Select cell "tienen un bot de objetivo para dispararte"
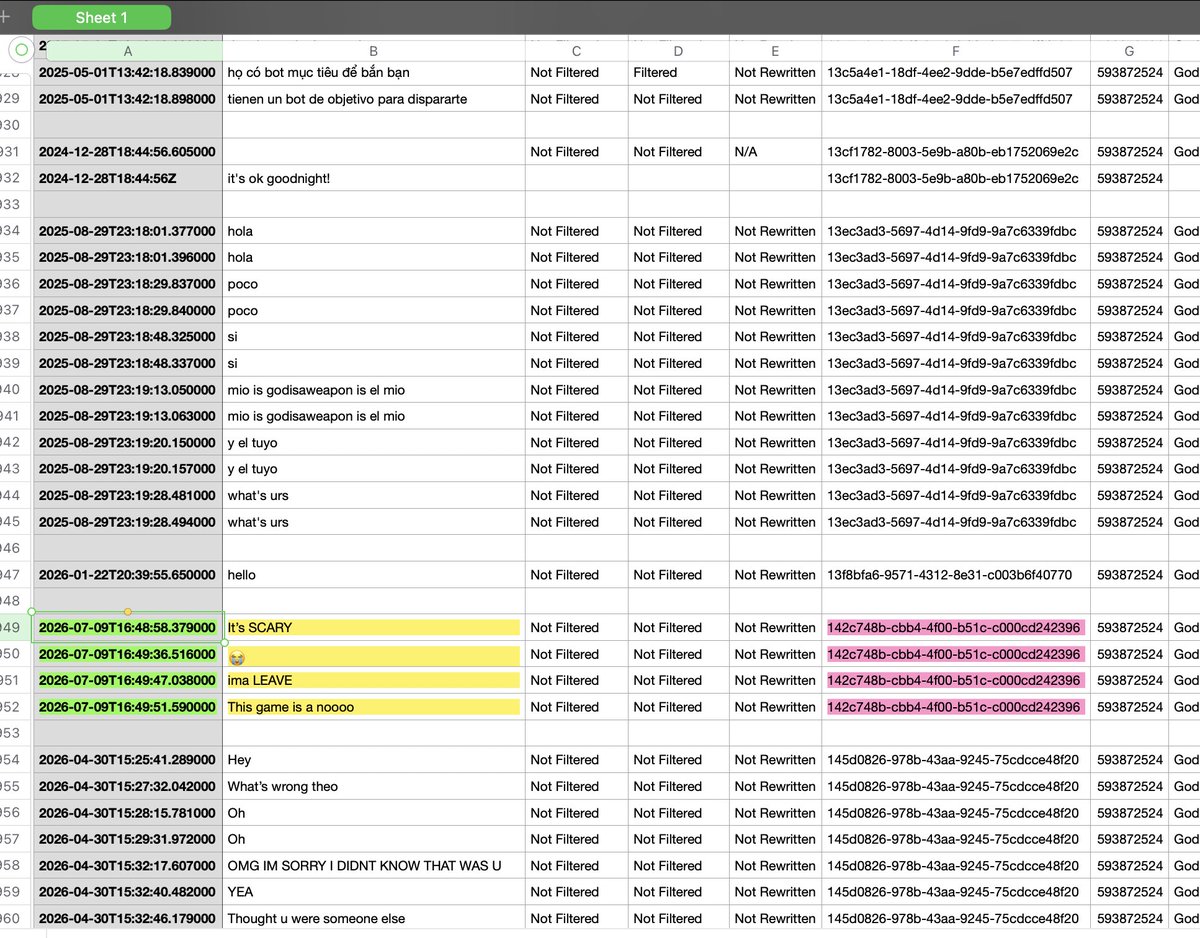This screenshot has height=938, width=1200. (x=374, y=99)
